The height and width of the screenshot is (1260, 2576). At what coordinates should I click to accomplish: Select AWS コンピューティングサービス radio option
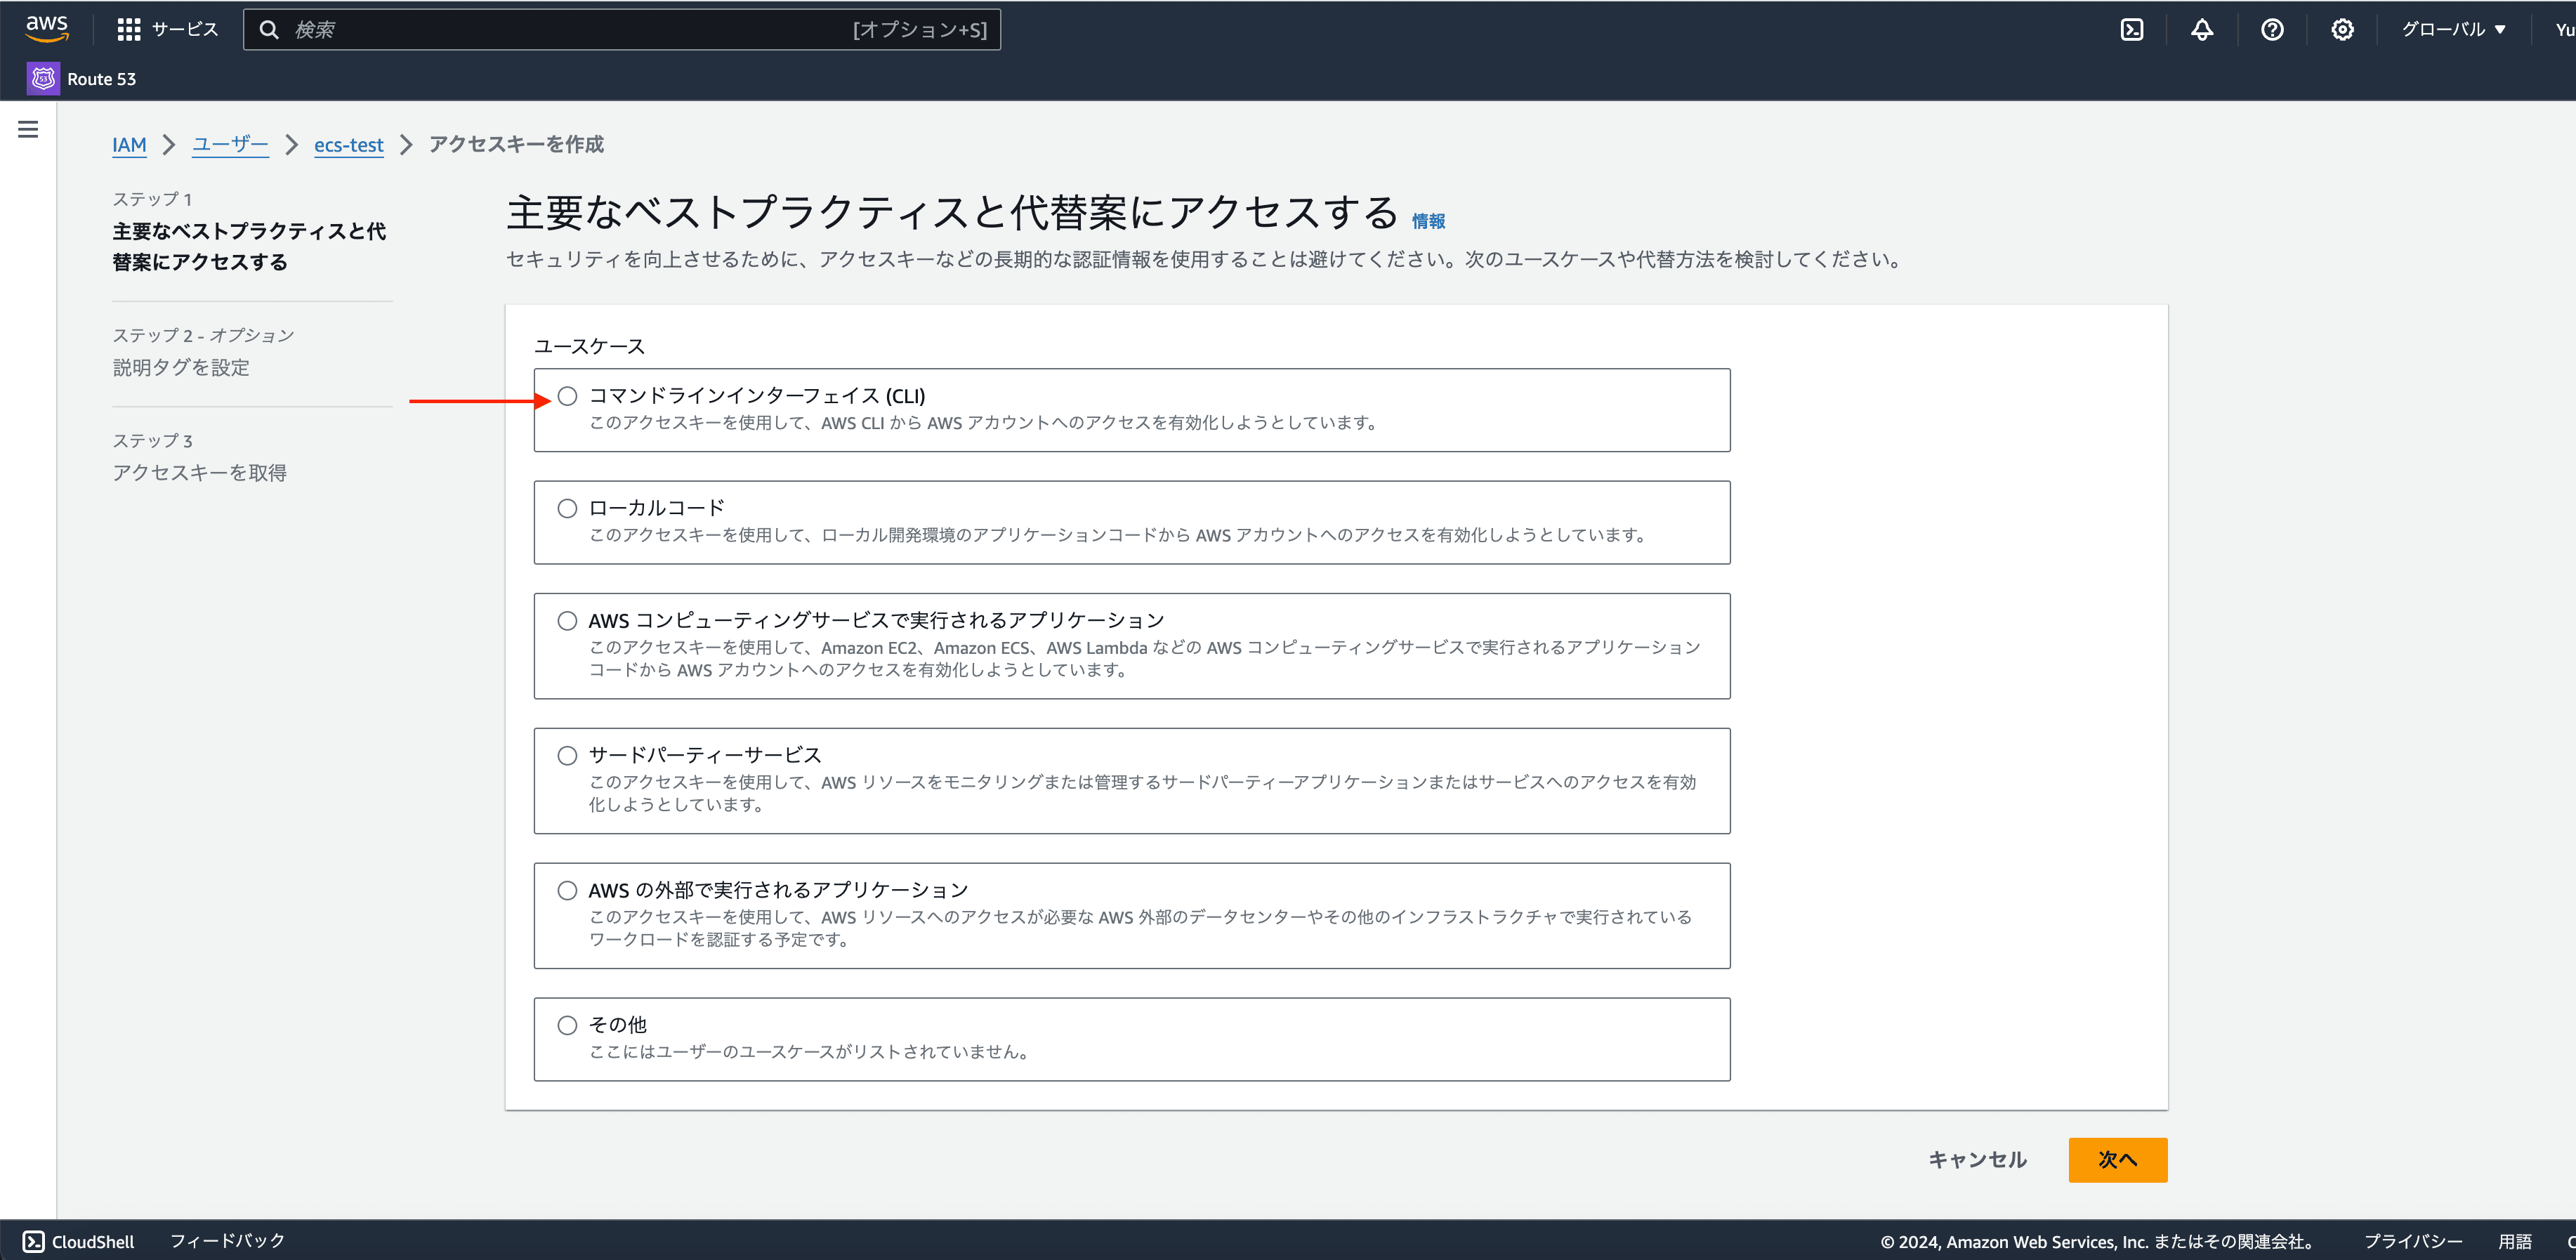[x=567, y=621]
